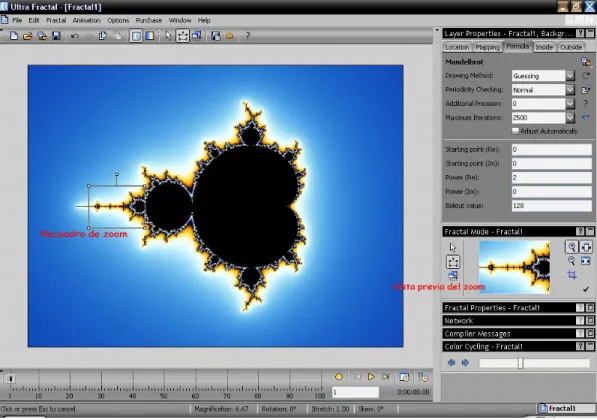This screenshot has width=597, height=420.
Task: Click the Color Cycling speed slider
Action: (x=520, y=363)
